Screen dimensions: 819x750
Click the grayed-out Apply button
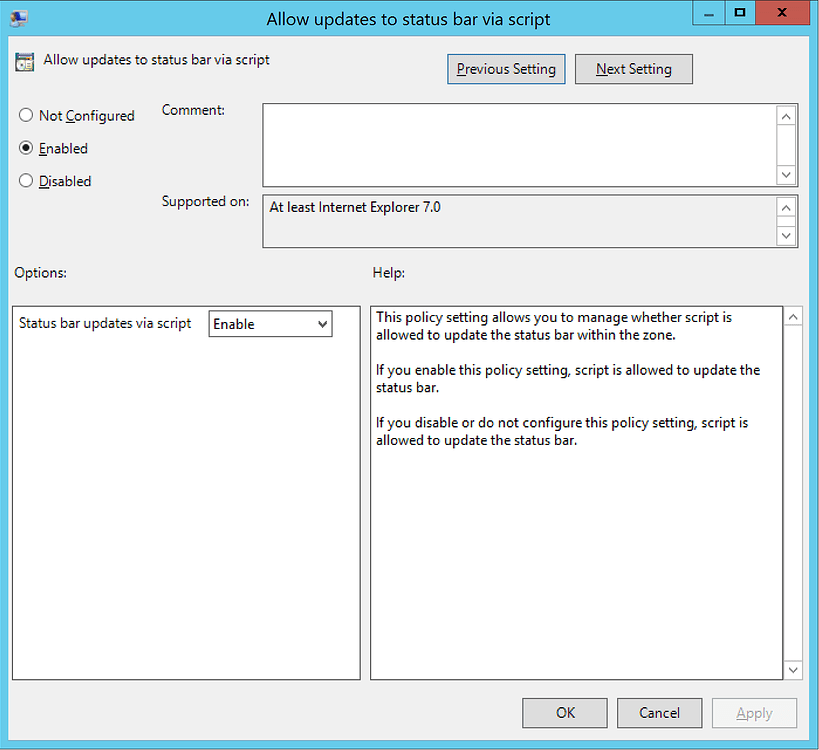pos(754,713)
